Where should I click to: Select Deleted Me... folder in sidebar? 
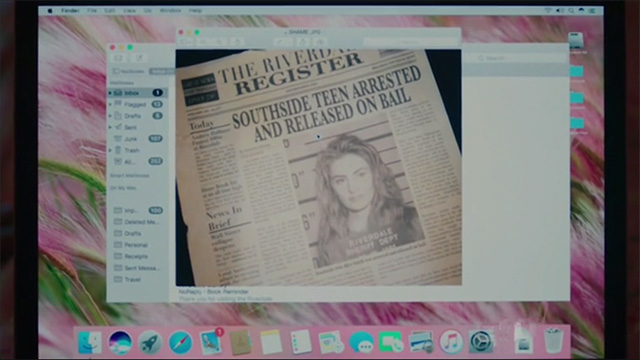pos(138,222)
